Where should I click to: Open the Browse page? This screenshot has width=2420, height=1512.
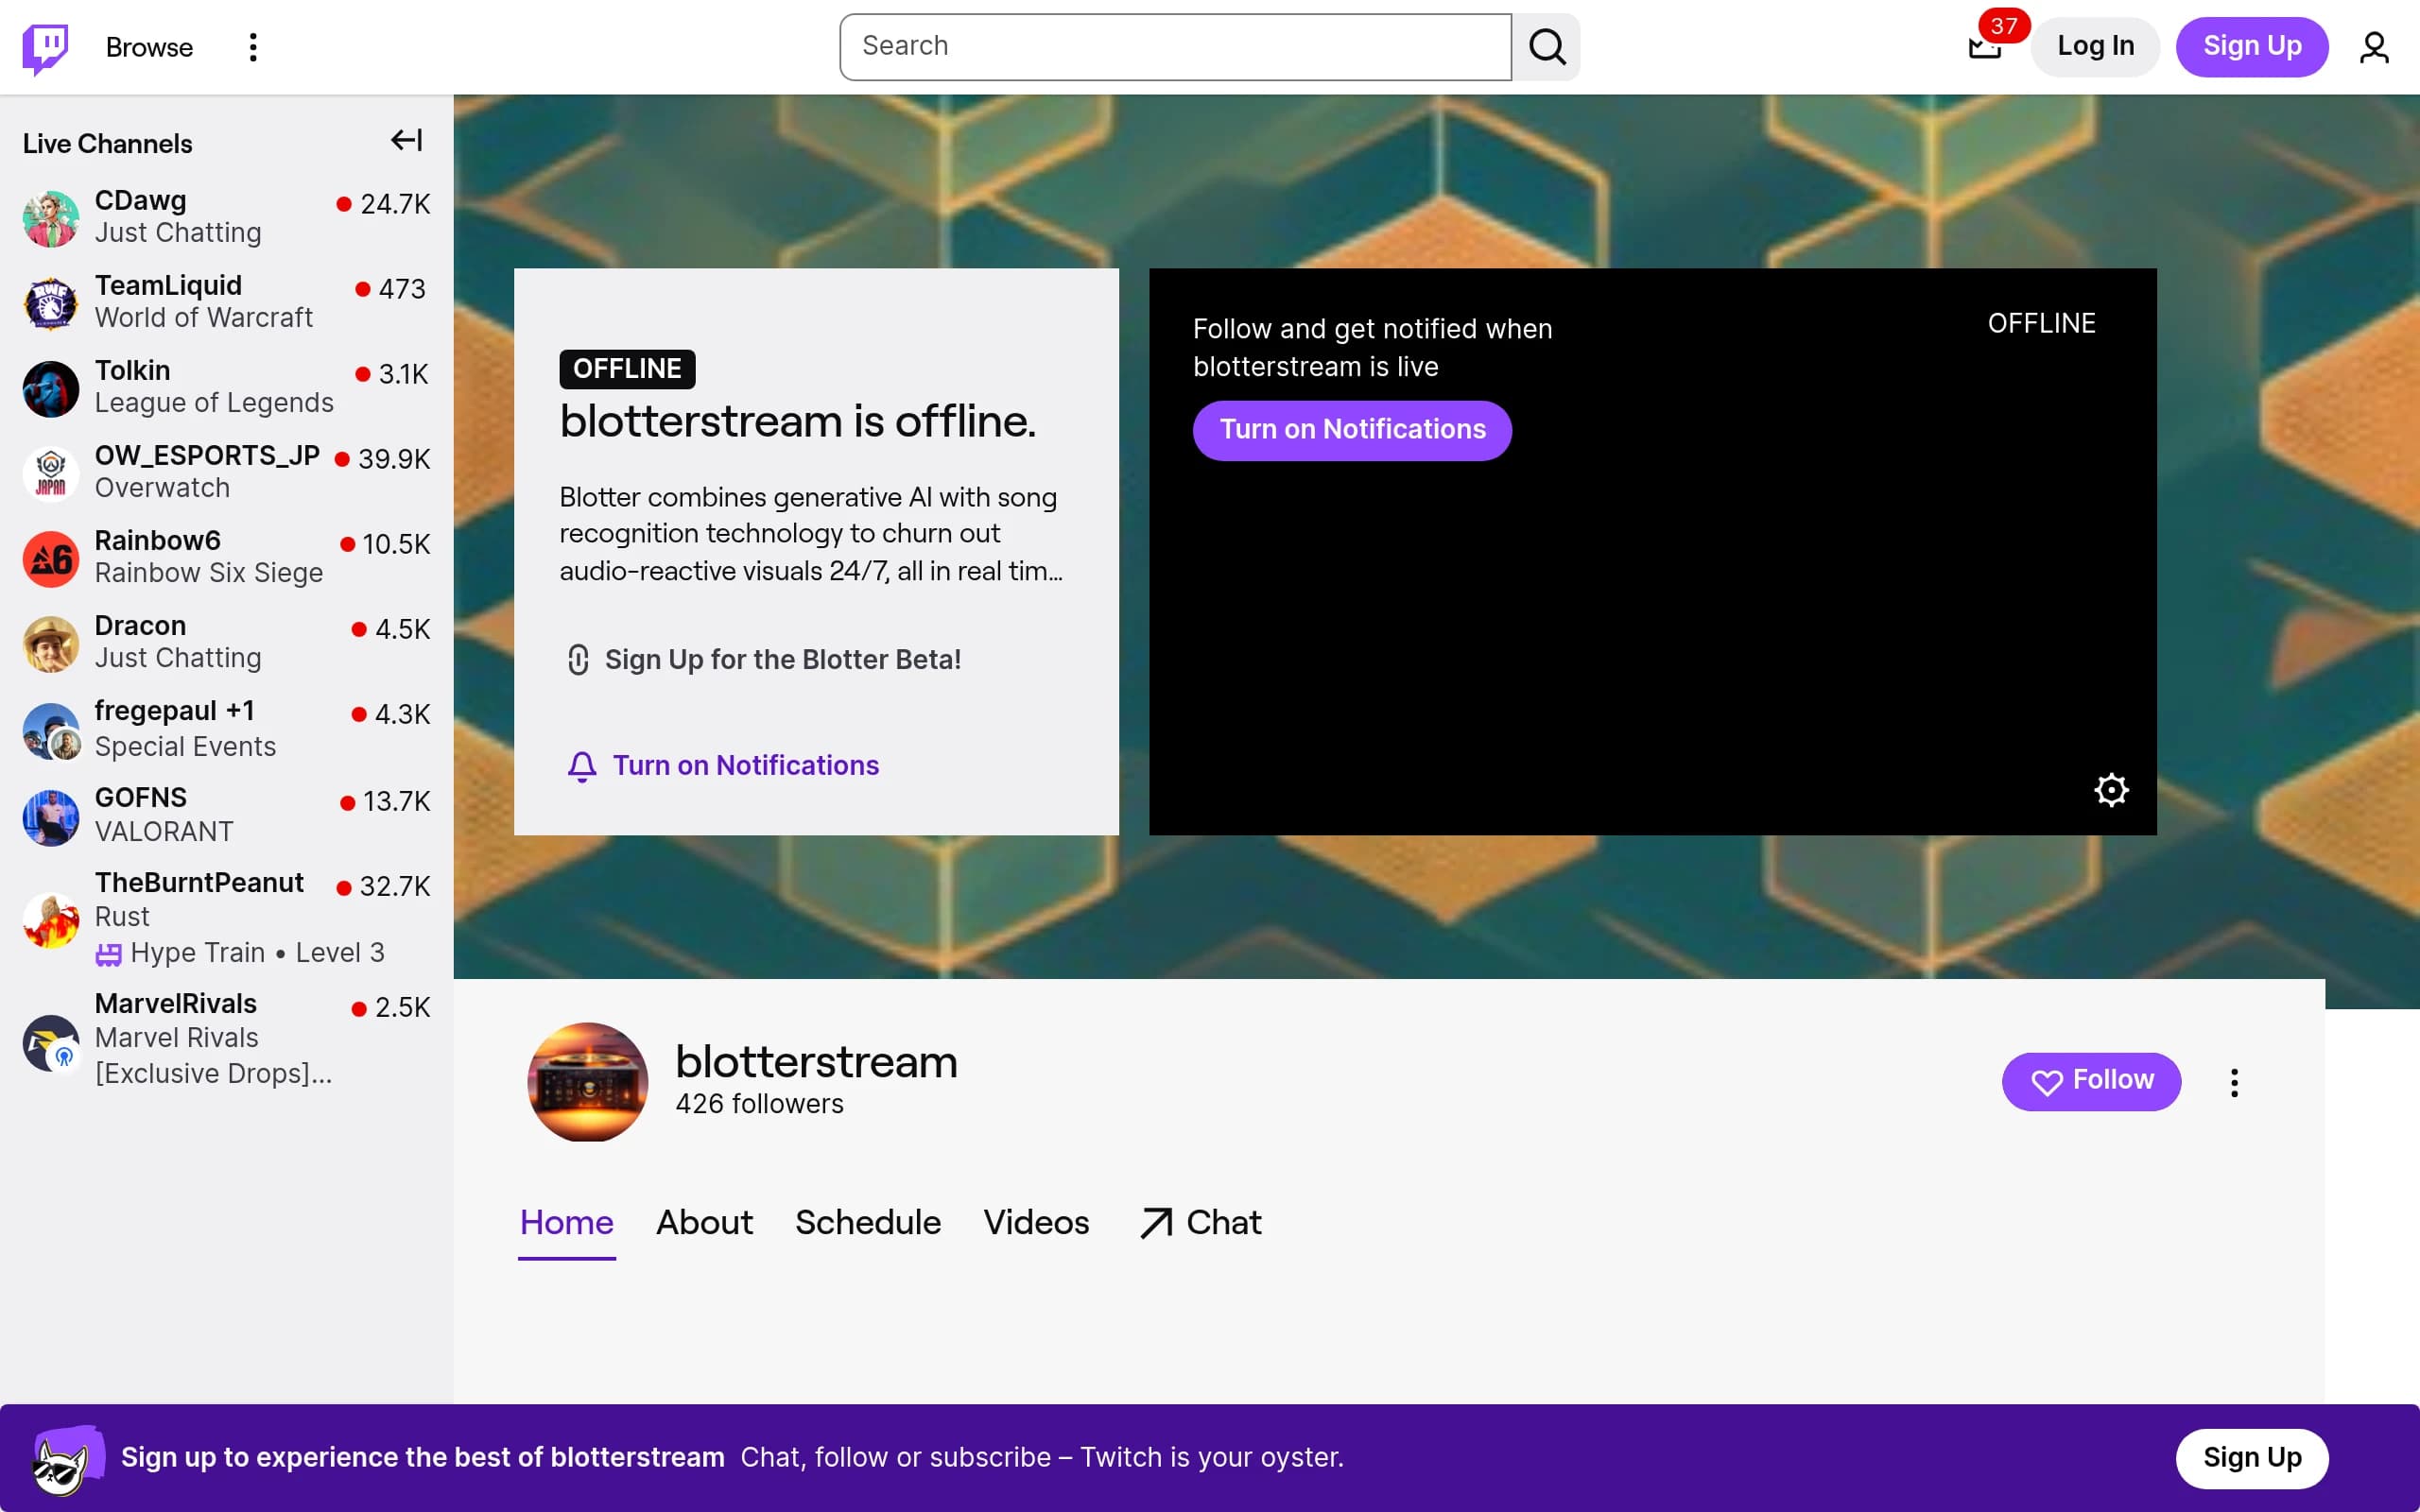point(150,47)
